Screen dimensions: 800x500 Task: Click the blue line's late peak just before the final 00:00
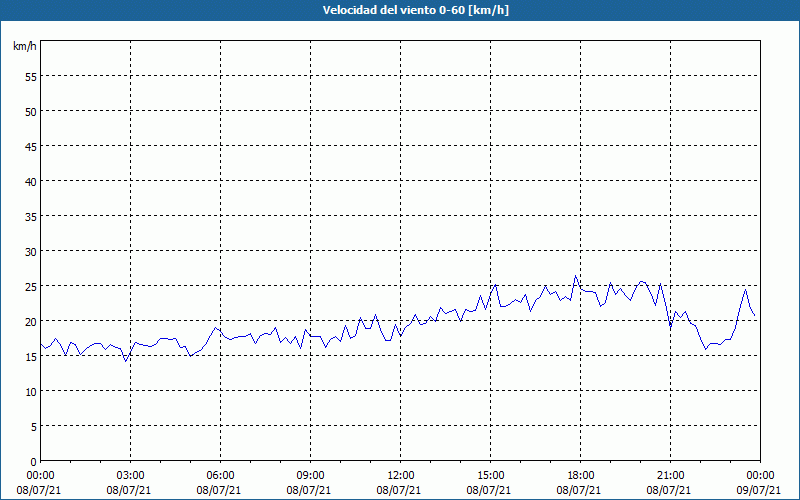click(x=745, y=290)
